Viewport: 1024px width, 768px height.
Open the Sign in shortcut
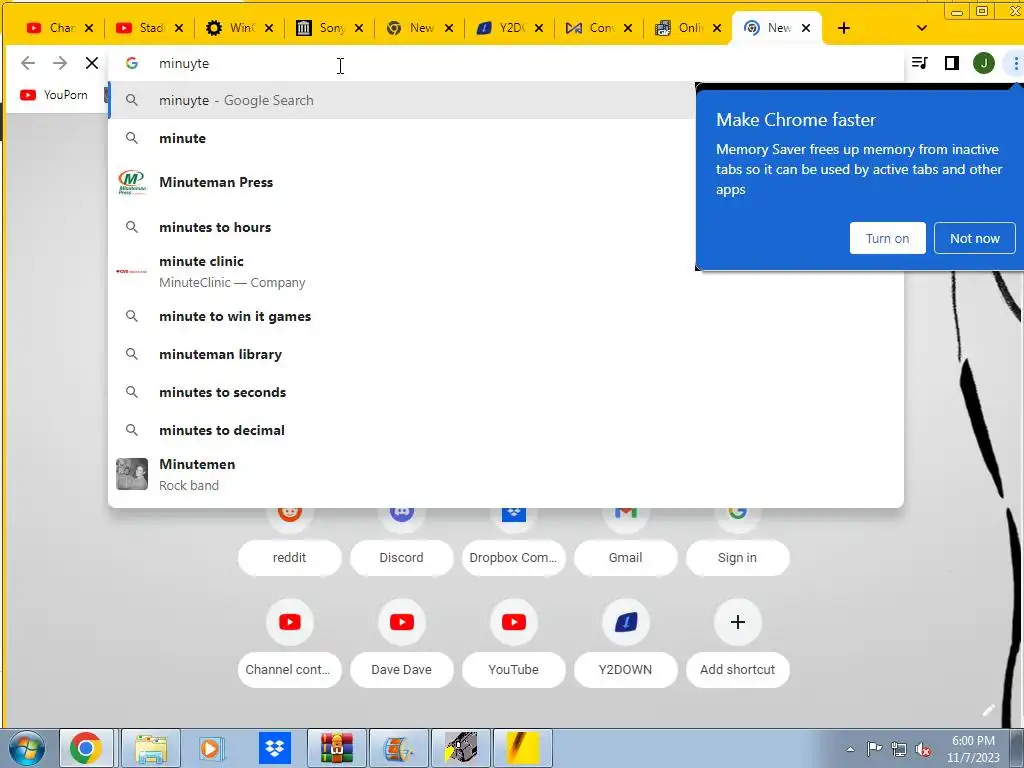(x=737, y=557)
